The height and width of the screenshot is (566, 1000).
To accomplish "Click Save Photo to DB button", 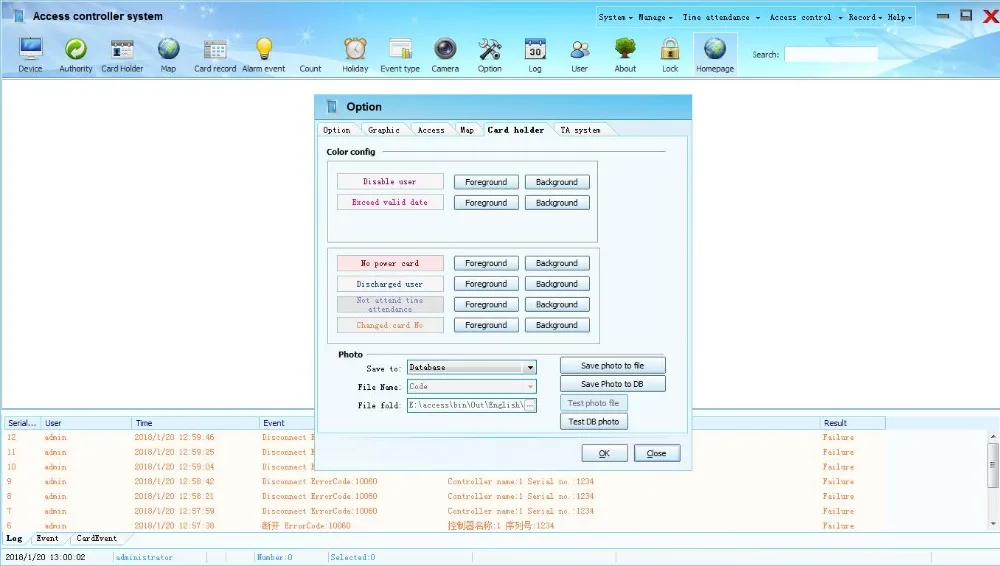I will click(612, 384).
